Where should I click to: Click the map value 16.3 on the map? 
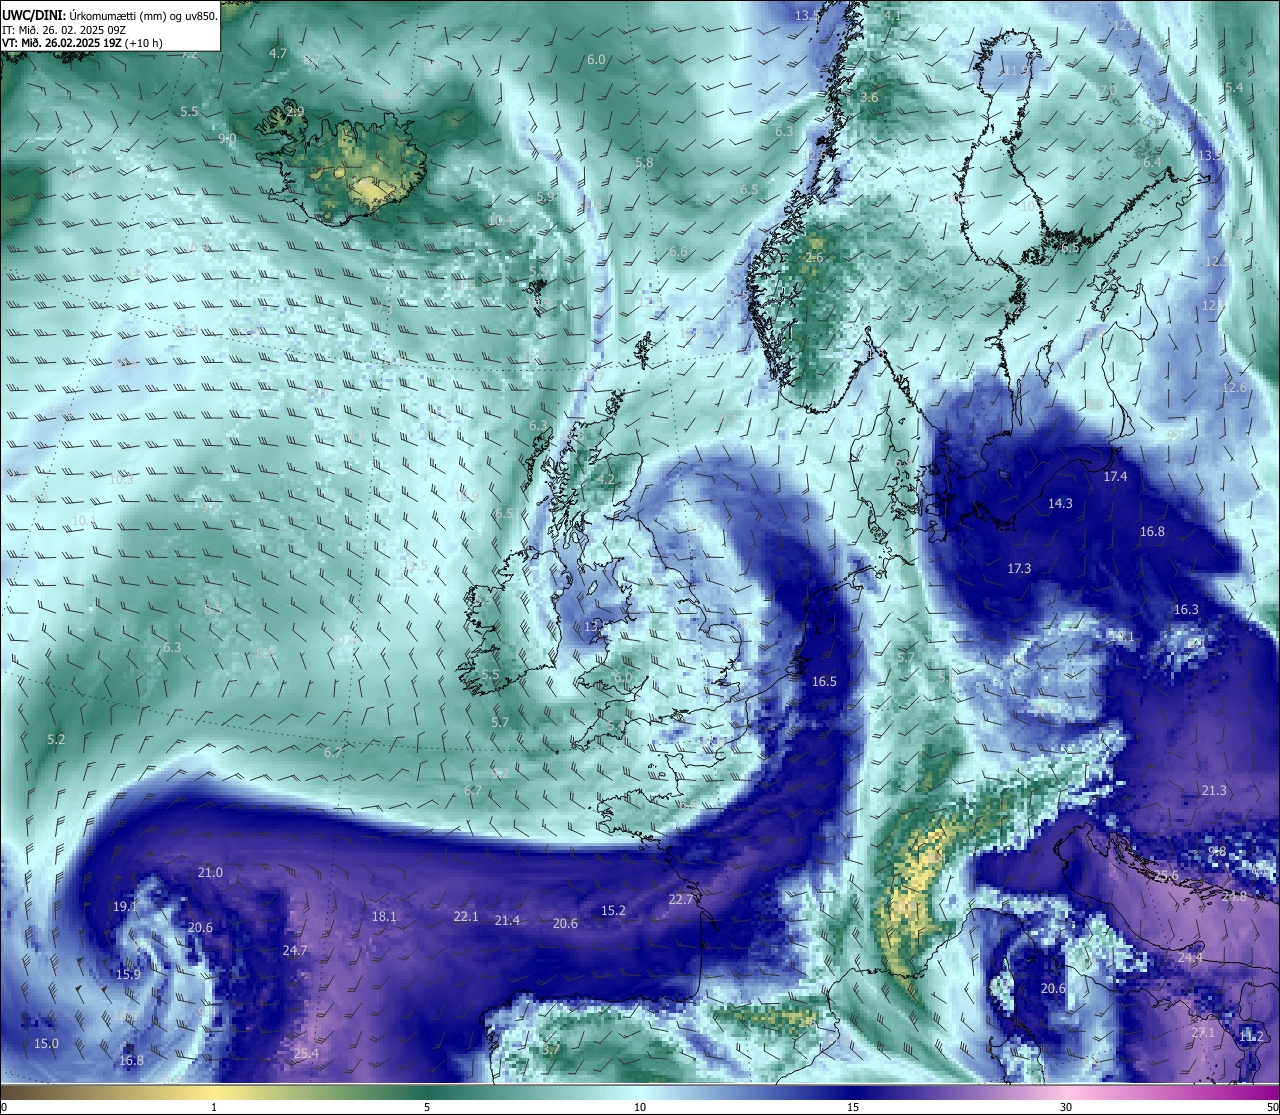1186,609
